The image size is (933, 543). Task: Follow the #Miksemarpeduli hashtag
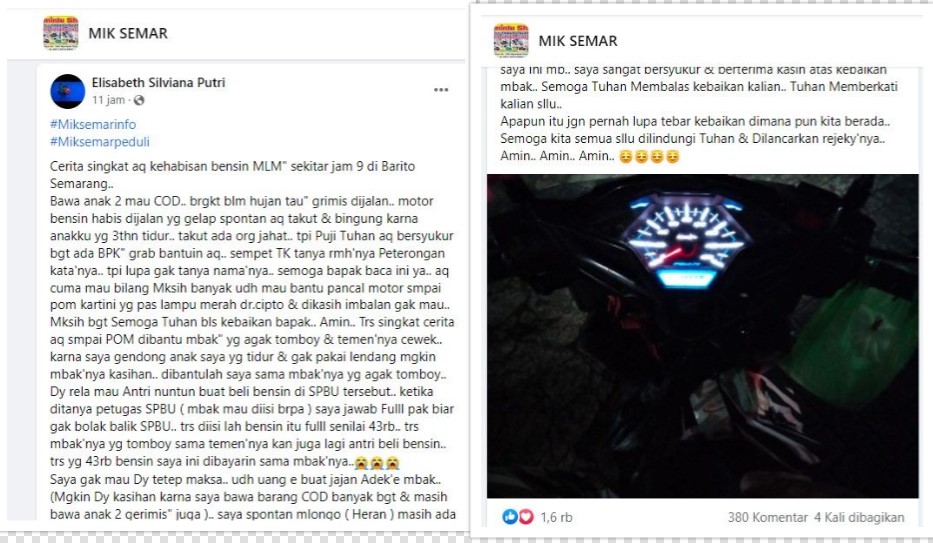(100, 142)
